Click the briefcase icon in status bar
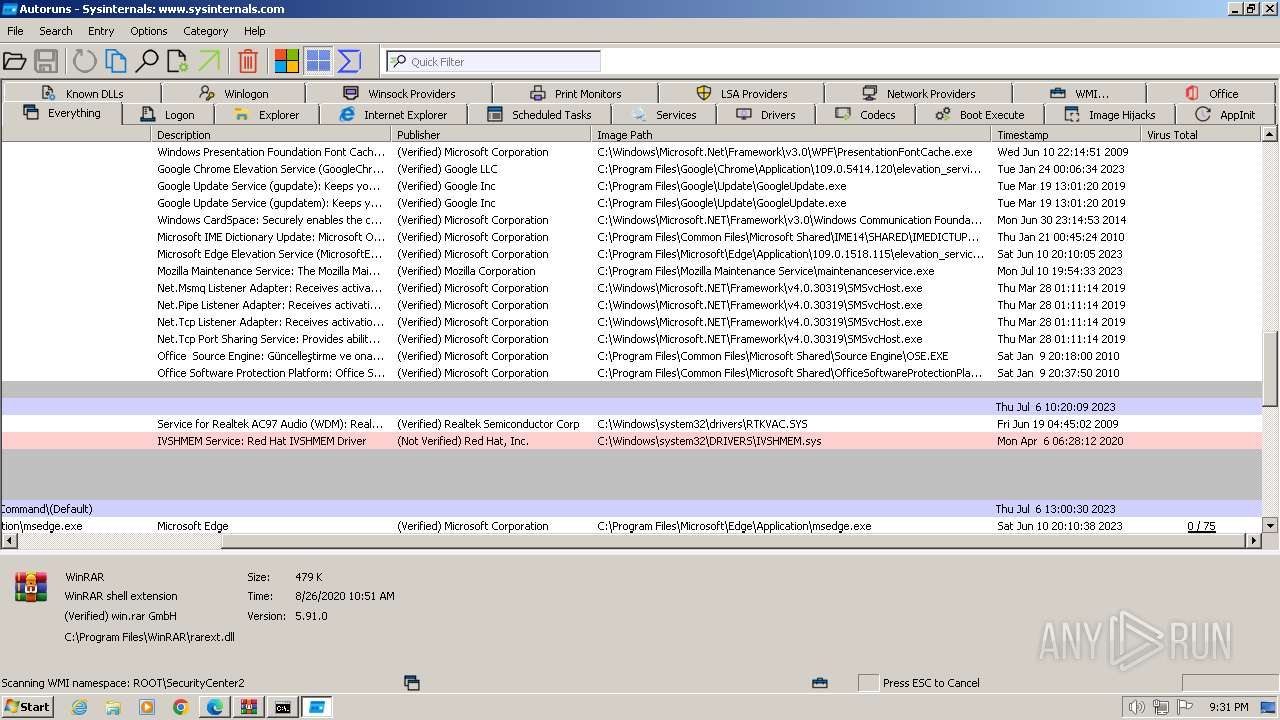This screenshot has width=1280, height=720. click(x=820, y=683)
